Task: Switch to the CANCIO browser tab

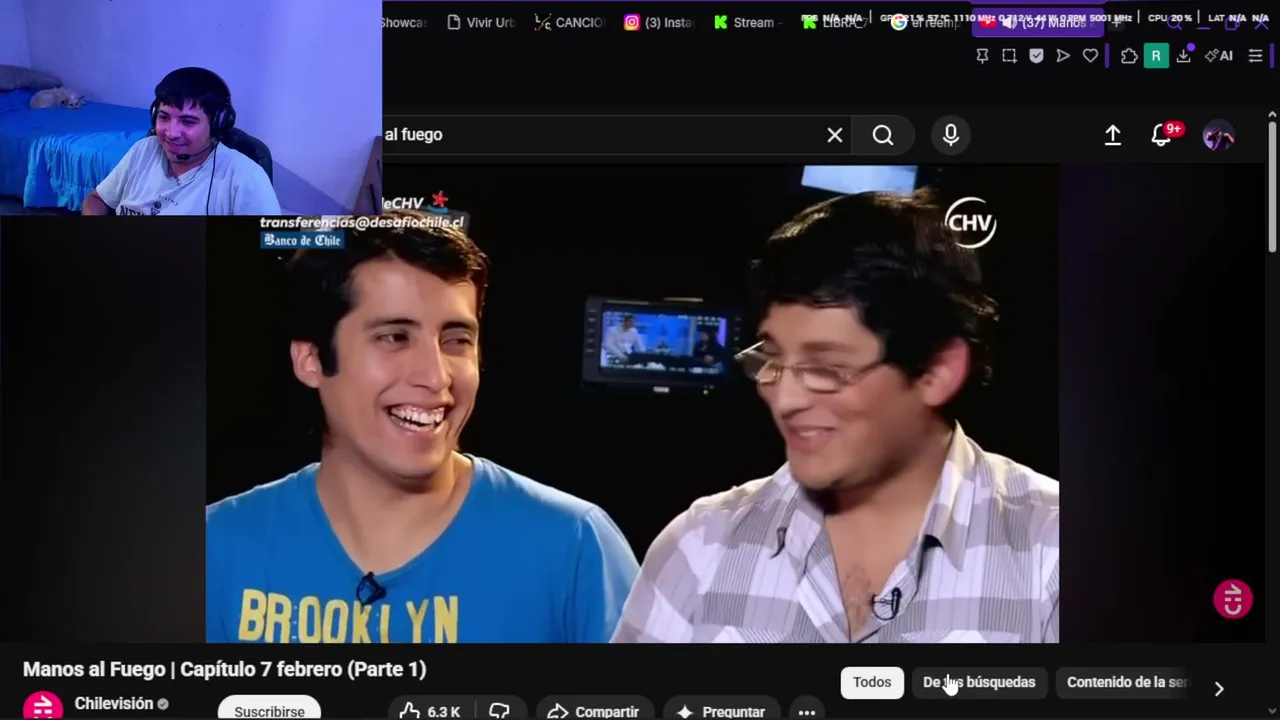Action: (x=570, y=22)
